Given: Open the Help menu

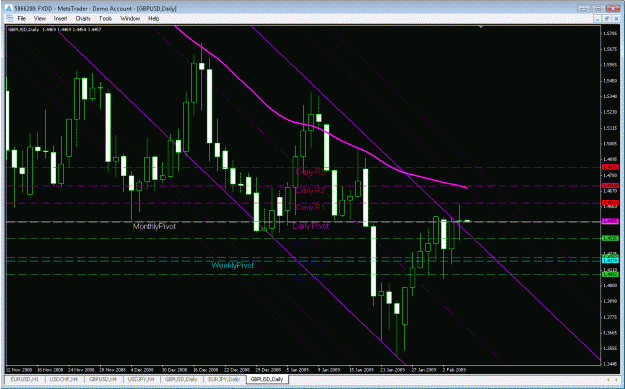Looking at the screenshot, I should (x=153, y=19).
